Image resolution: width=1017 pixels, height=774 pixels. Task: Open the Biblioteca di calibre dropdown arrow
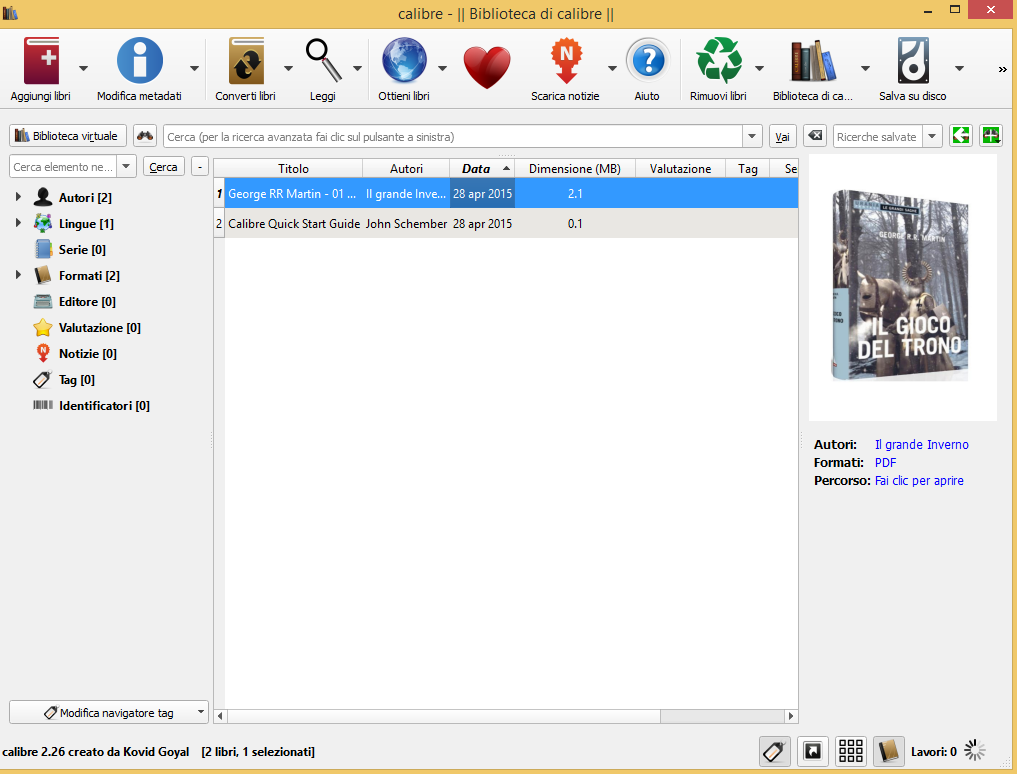coord(865,68)
